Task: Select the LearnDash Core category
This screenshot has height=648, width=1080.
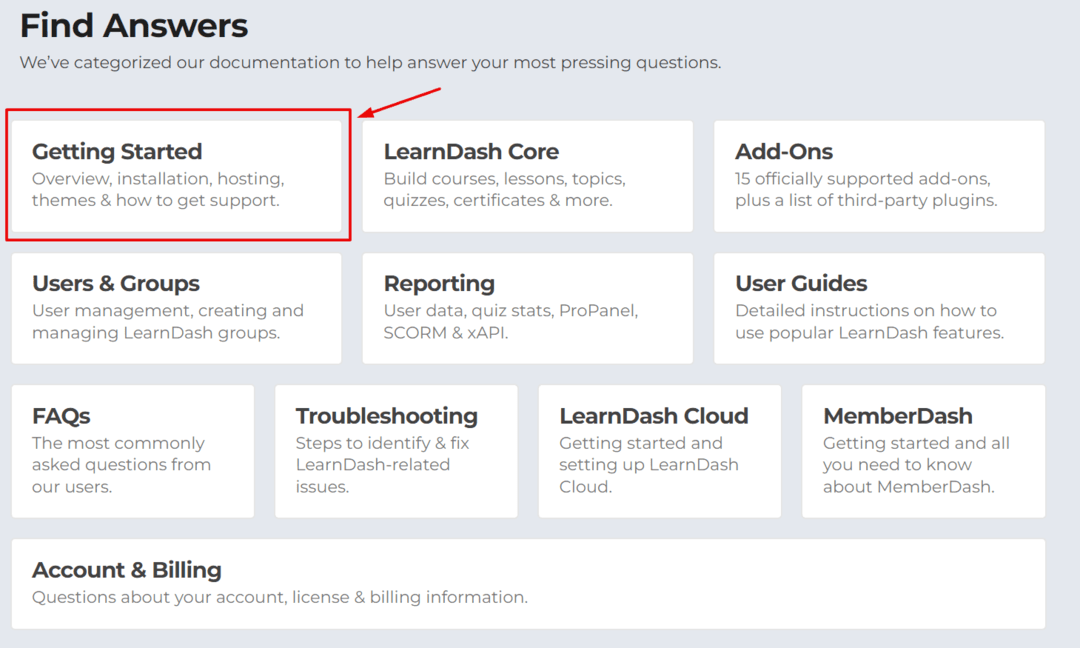Action: pyautogui.click(x=527, y=176)
